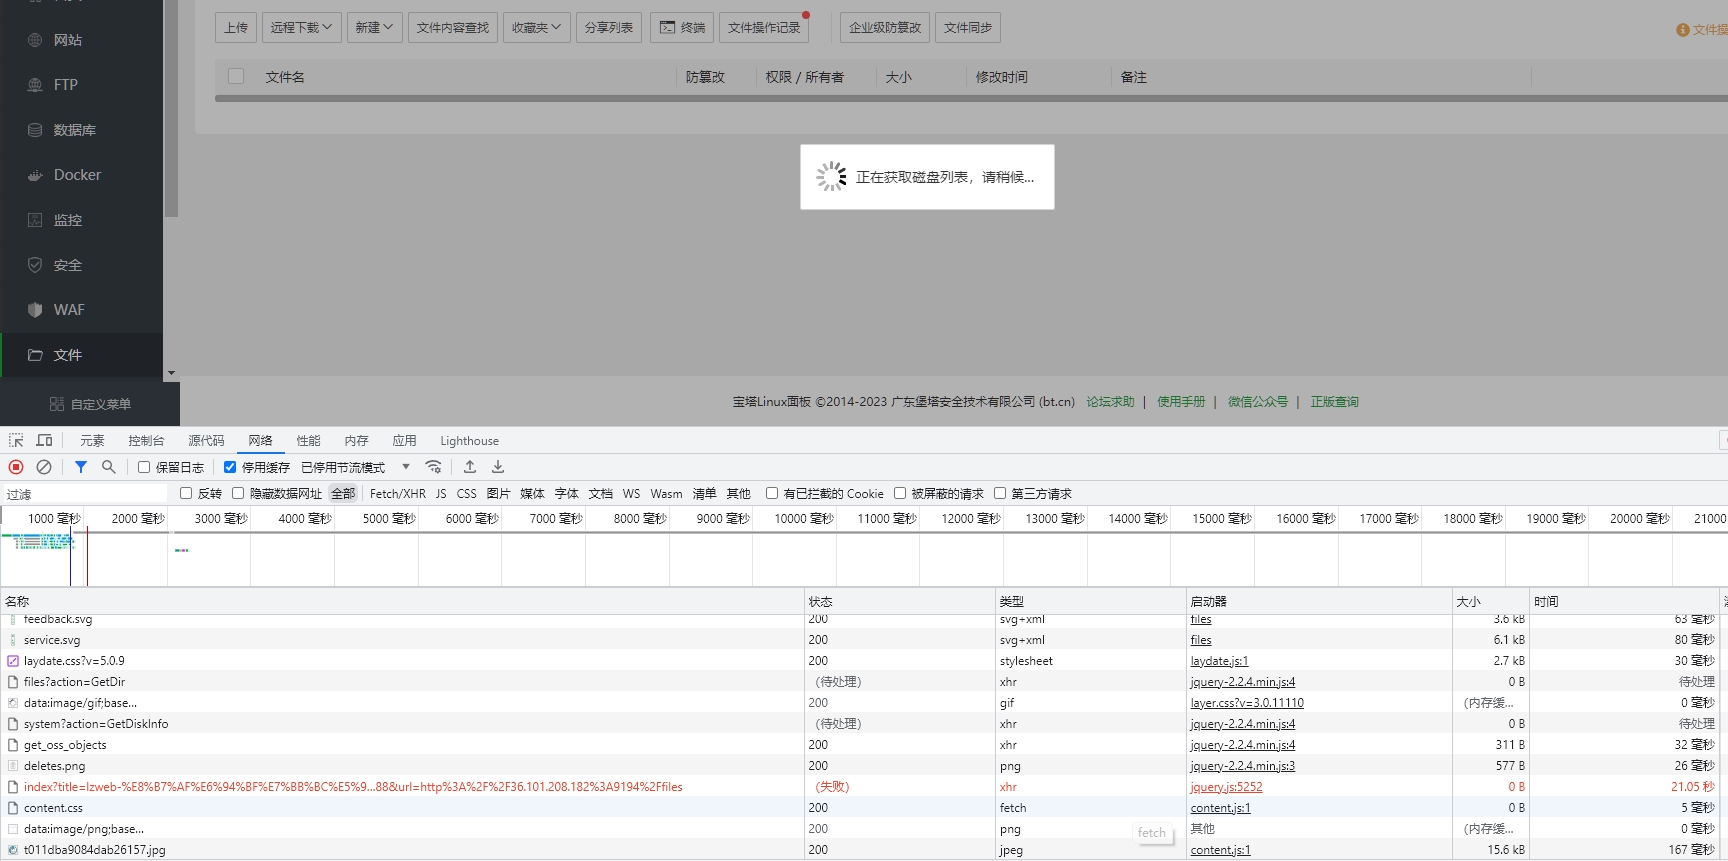Image resolution: width=1728 pixels, height=861 pixels.
Task: Open the 网站 sidebar icon
Action: pyautogui.click(x=35, y=40)
